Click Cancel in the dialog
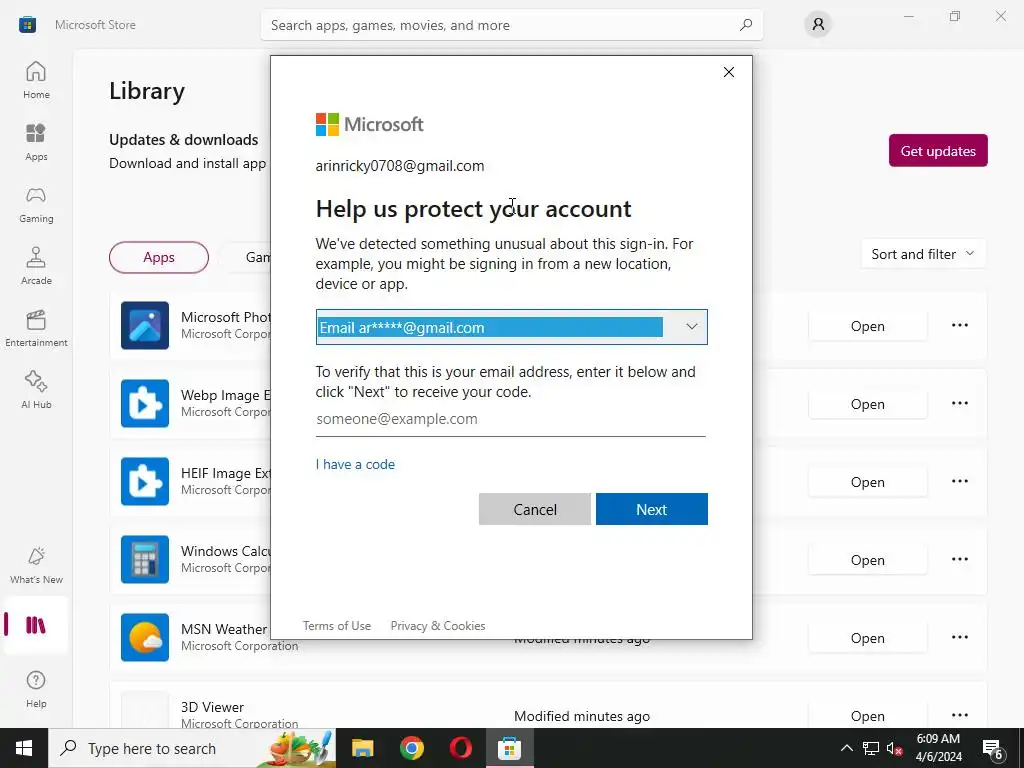 click(x=535, y=509)
